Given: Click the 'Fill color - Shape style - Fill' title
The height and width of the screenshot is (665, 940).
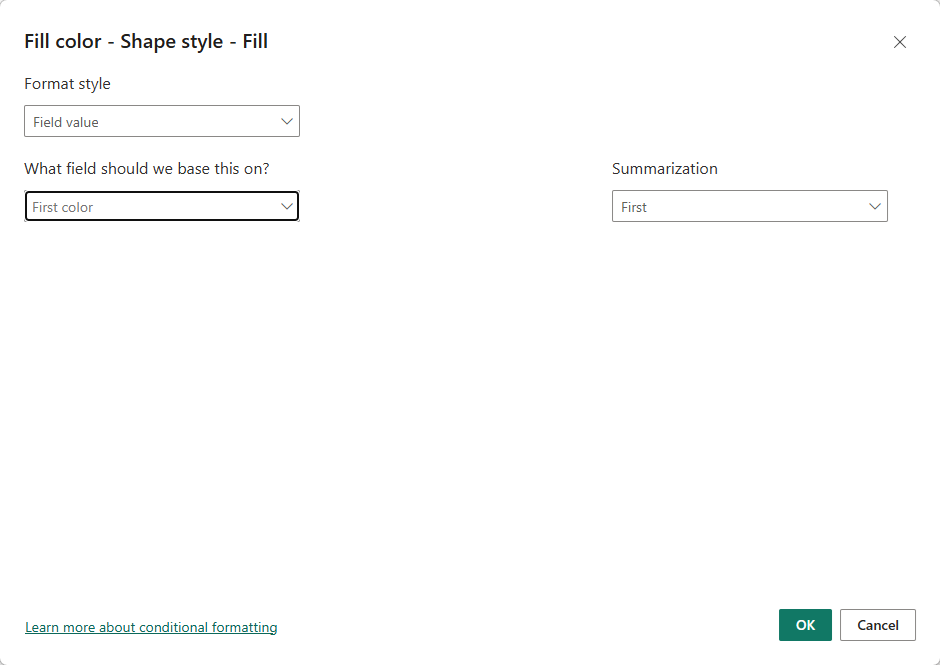Looking at the screenshot, I should (146, 42).
